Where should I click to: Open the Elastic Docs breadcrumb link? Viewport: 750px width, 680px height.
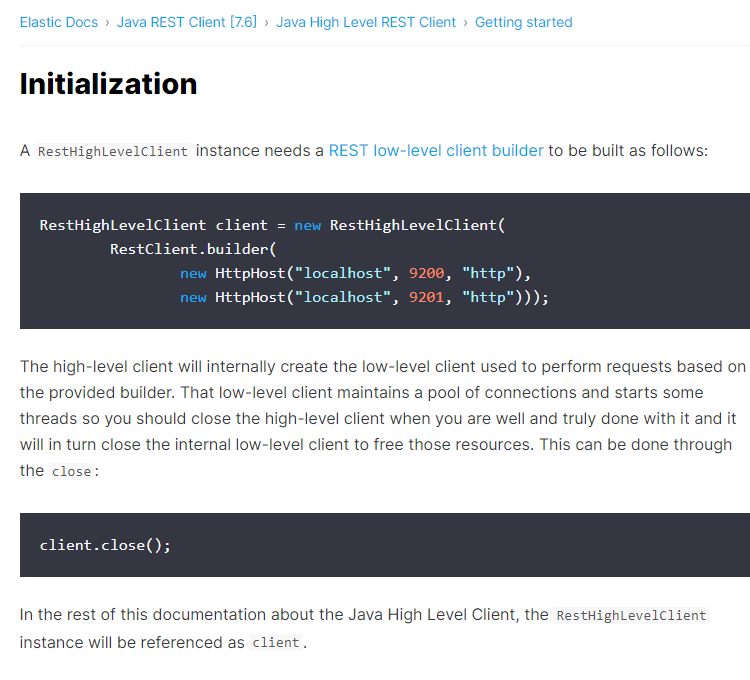[x=59, y=22]
